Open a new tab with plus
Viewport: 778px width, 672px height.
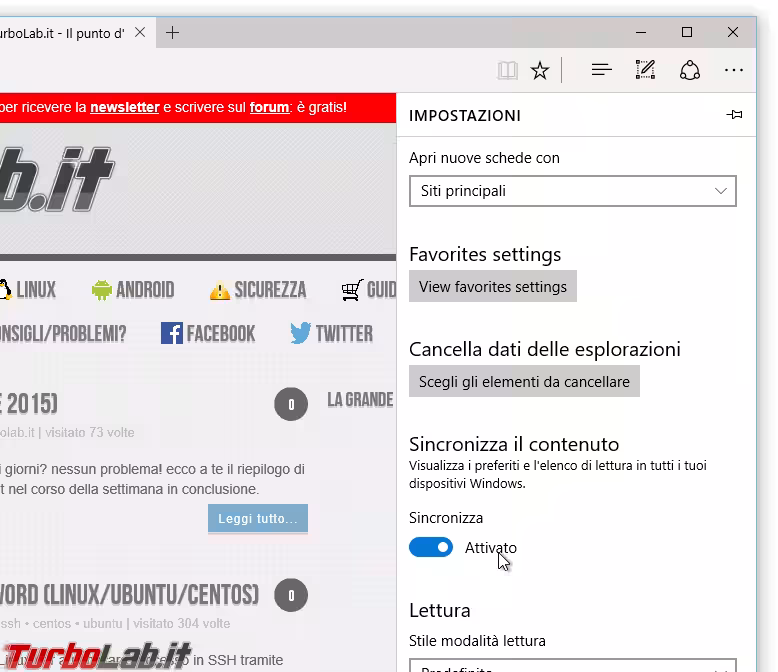point(172,33)
